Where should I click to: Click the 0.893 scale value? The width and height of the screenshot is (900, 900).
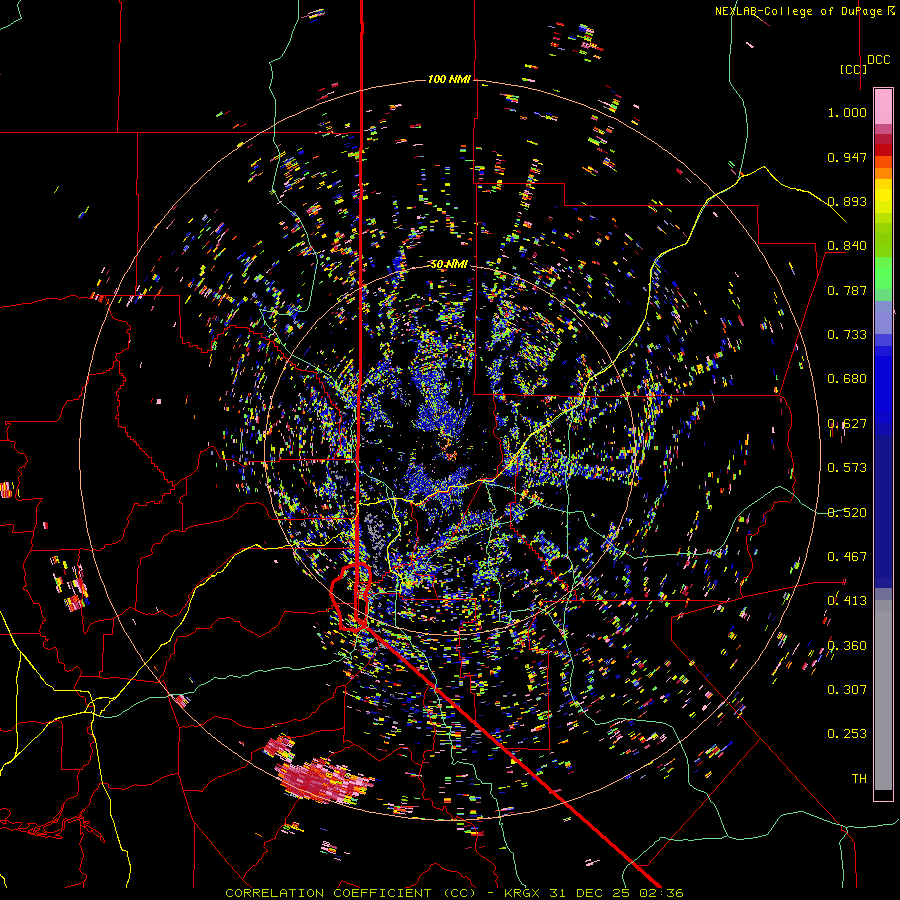(x=847, y=201)
